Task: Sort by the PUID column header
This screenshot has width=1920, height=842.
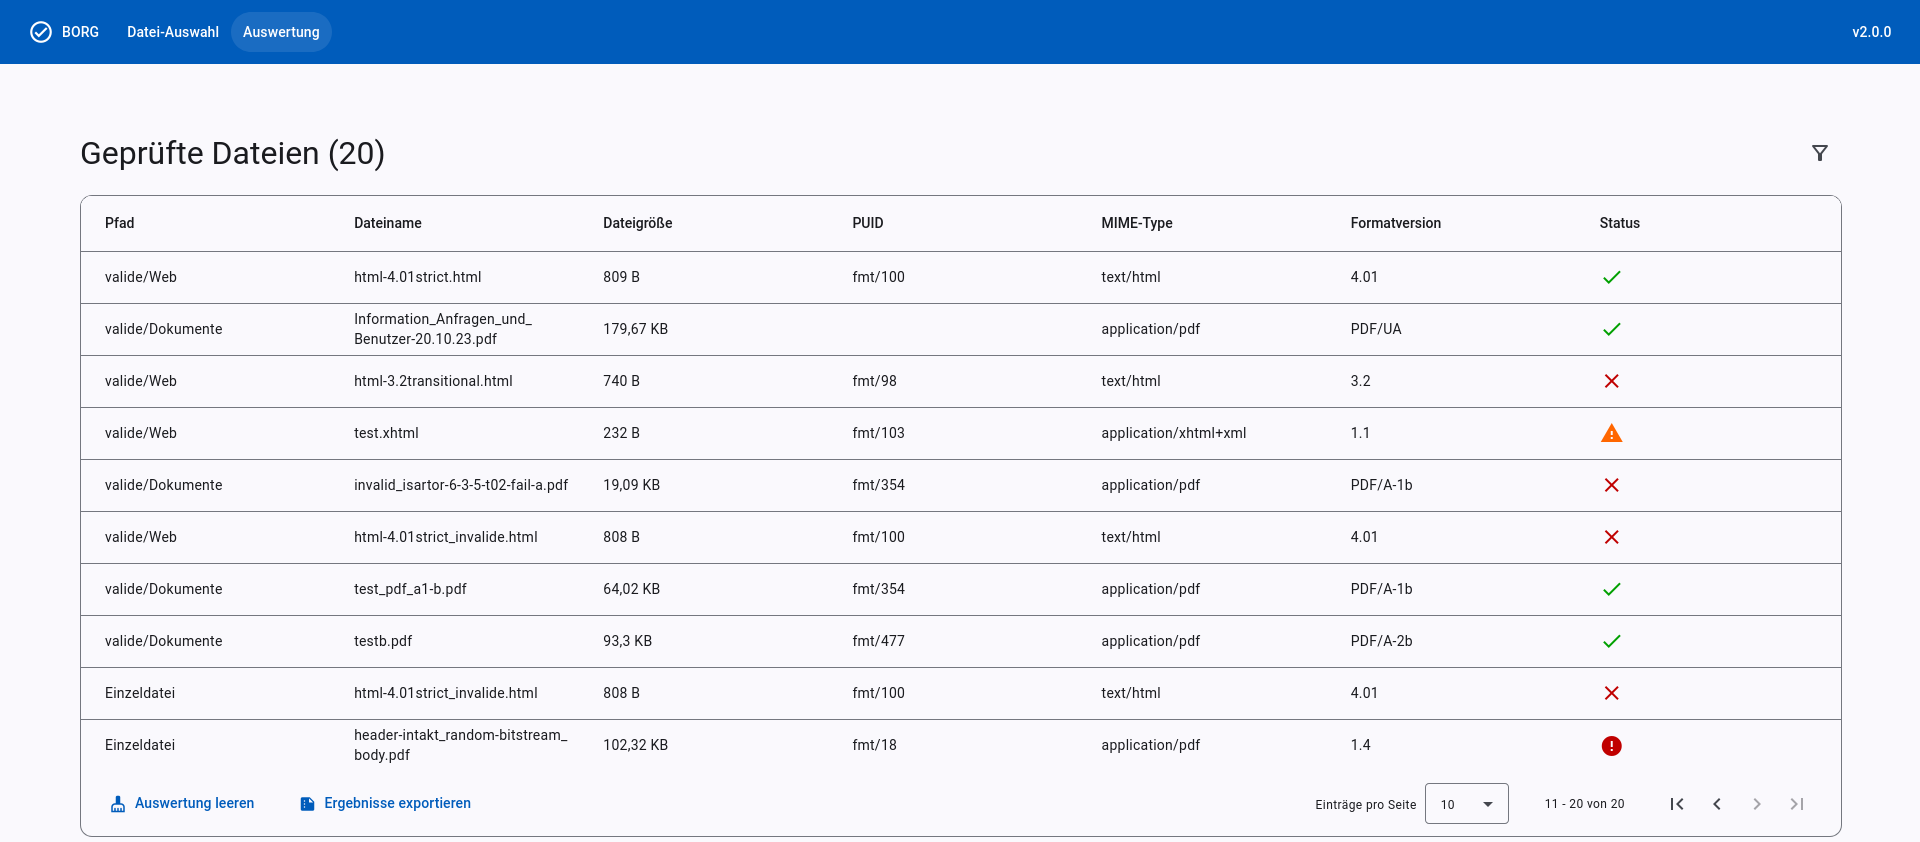Action: (x=867, y=223)
